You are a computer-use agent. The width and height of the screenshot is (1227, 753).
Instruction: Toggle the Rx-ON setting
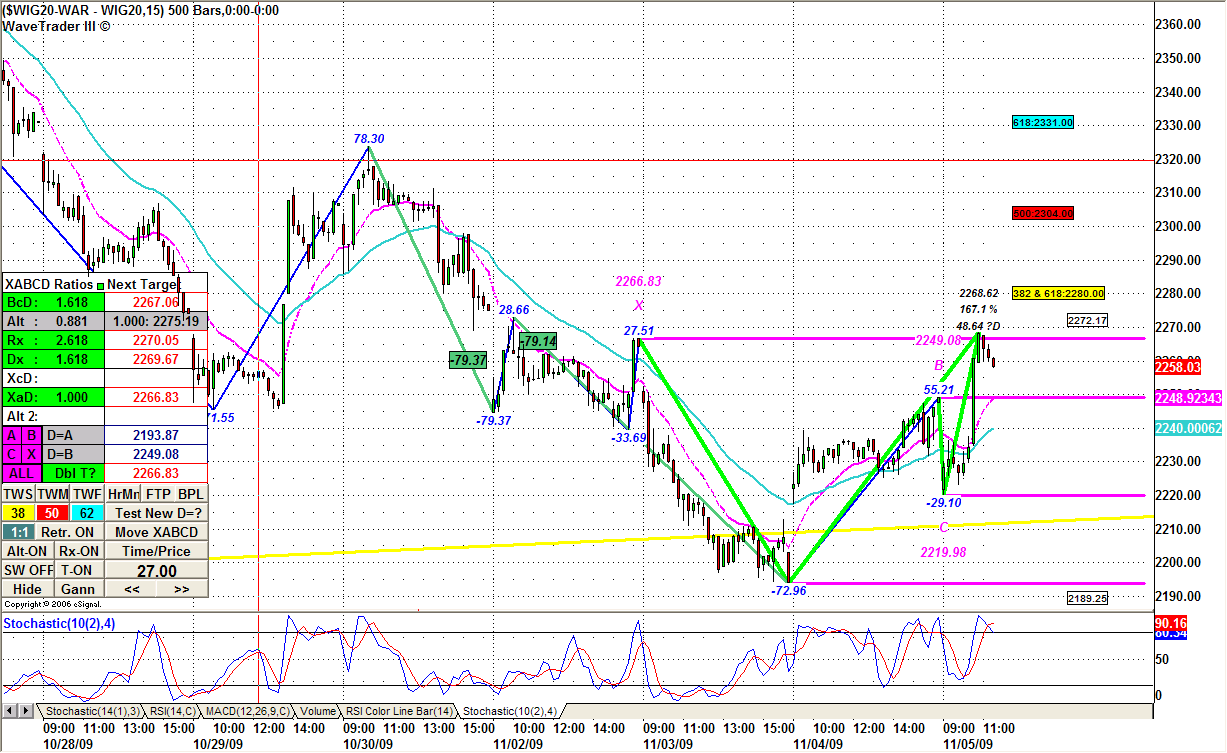[79, 551]
